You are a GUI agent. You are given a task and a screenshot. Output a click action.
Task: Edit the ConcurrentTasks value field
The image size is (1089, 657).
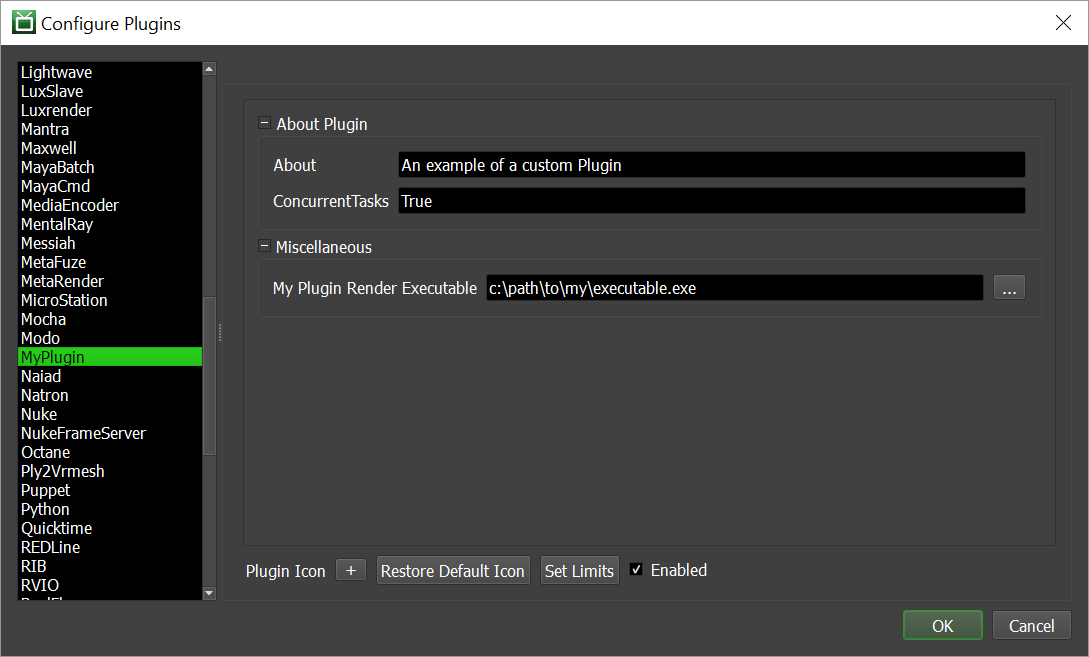point(710,201)
